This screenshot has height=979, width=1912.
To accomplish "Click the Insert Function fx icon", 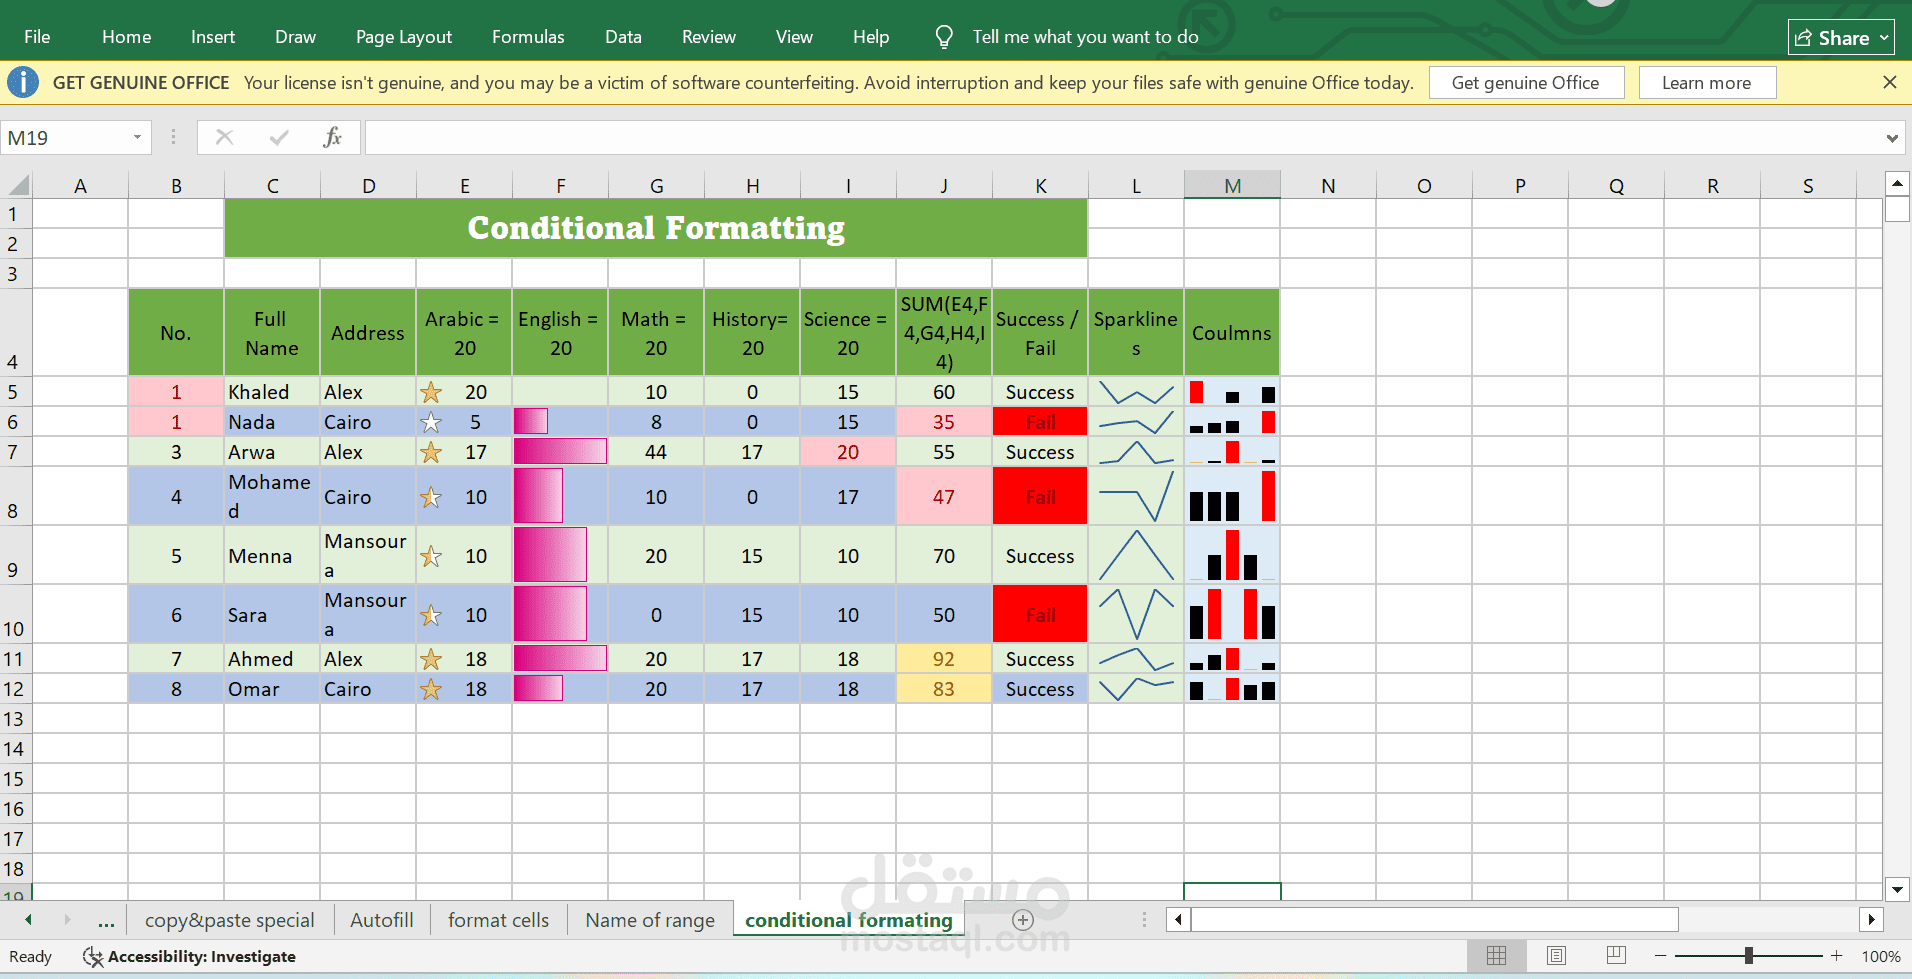I will [x=333, y=138].
